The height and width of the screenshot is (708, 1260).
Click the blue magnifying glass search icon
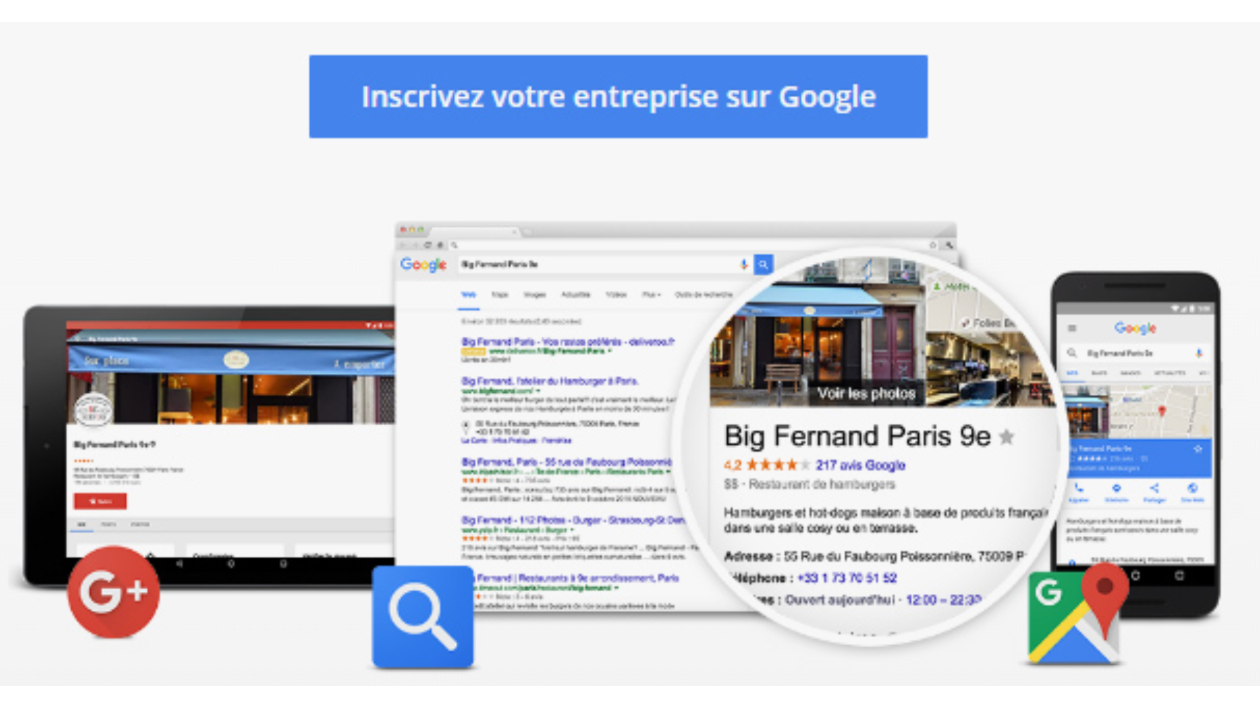coord(423,617)
